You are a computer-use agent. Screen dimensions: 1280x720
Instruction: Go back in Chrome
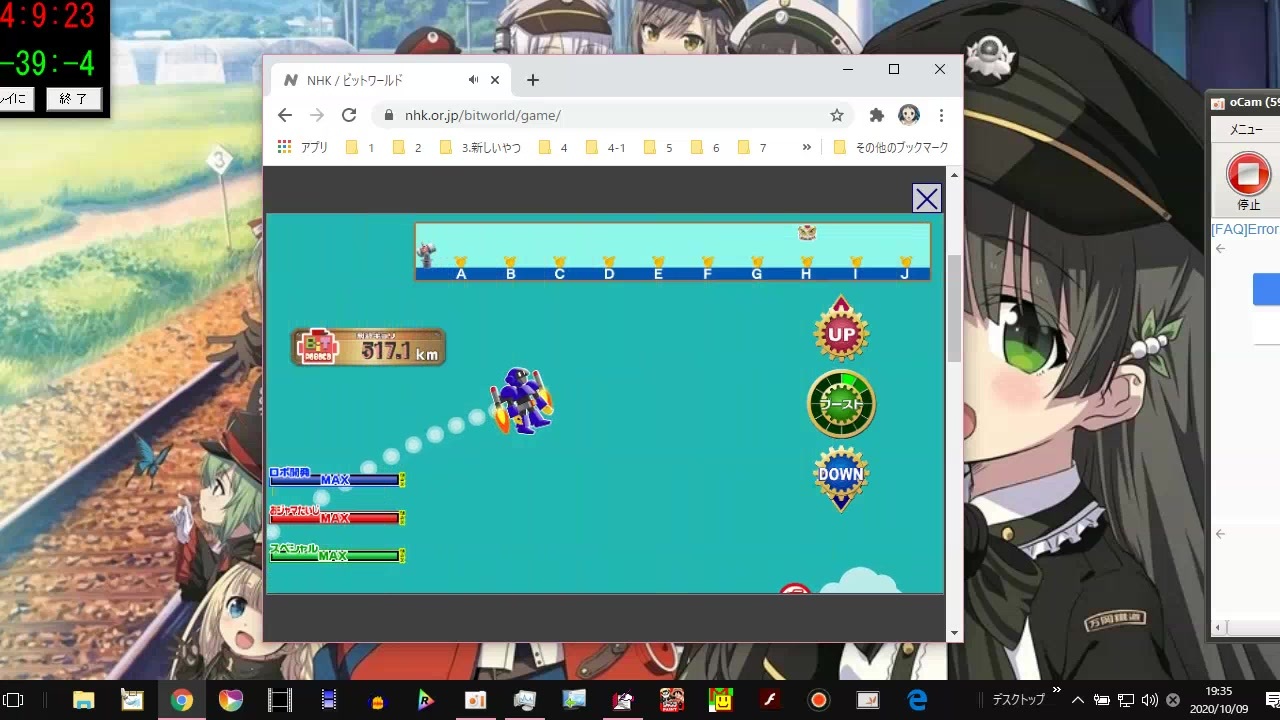[285, 115]
